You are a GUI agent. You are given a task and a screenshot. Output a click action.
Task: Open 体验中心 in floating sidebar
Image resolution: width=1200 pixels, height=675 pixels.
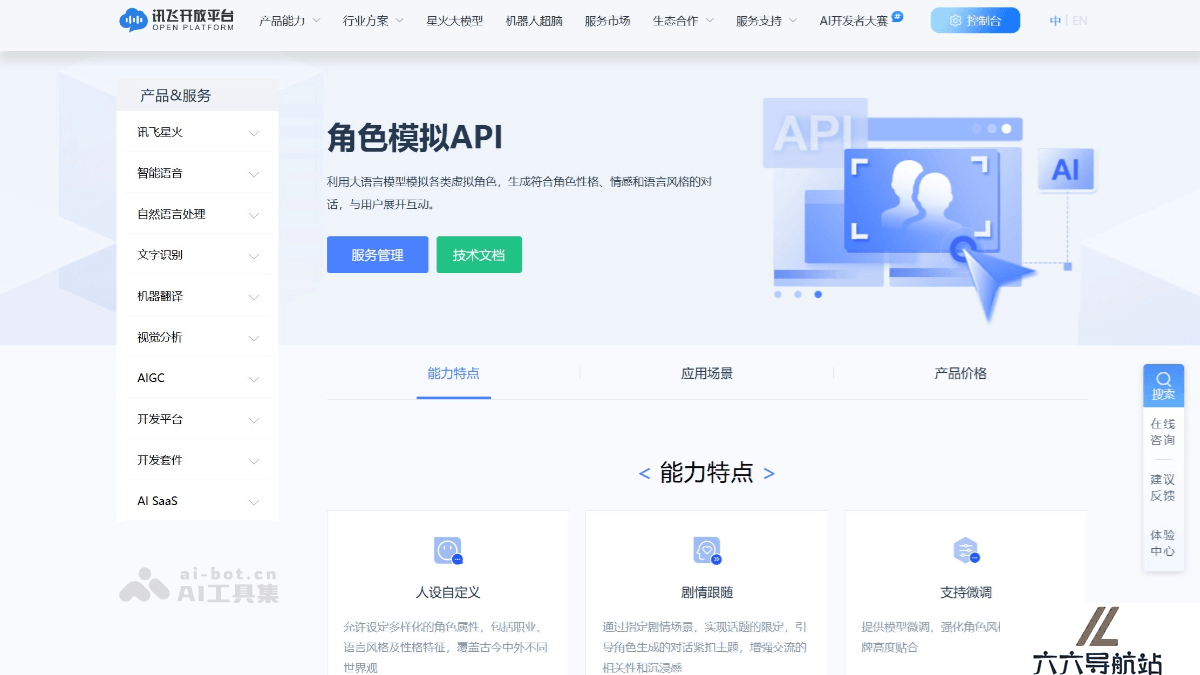[x=1163, y=543]
